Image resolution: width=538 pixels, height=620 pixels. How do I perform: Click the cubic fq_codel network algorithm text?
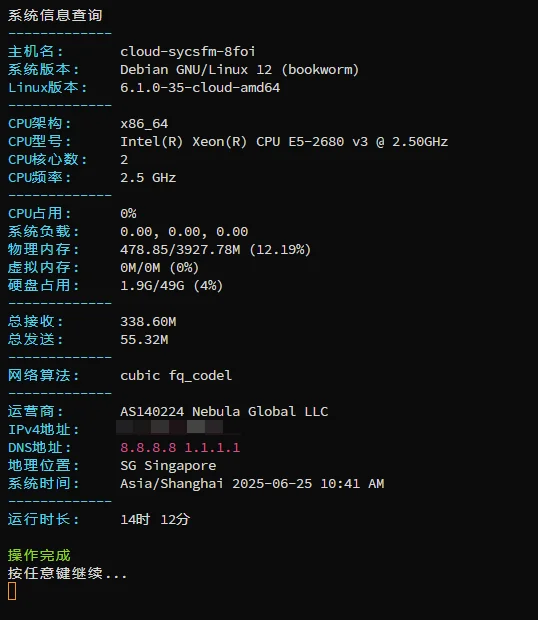pos(176,376)
